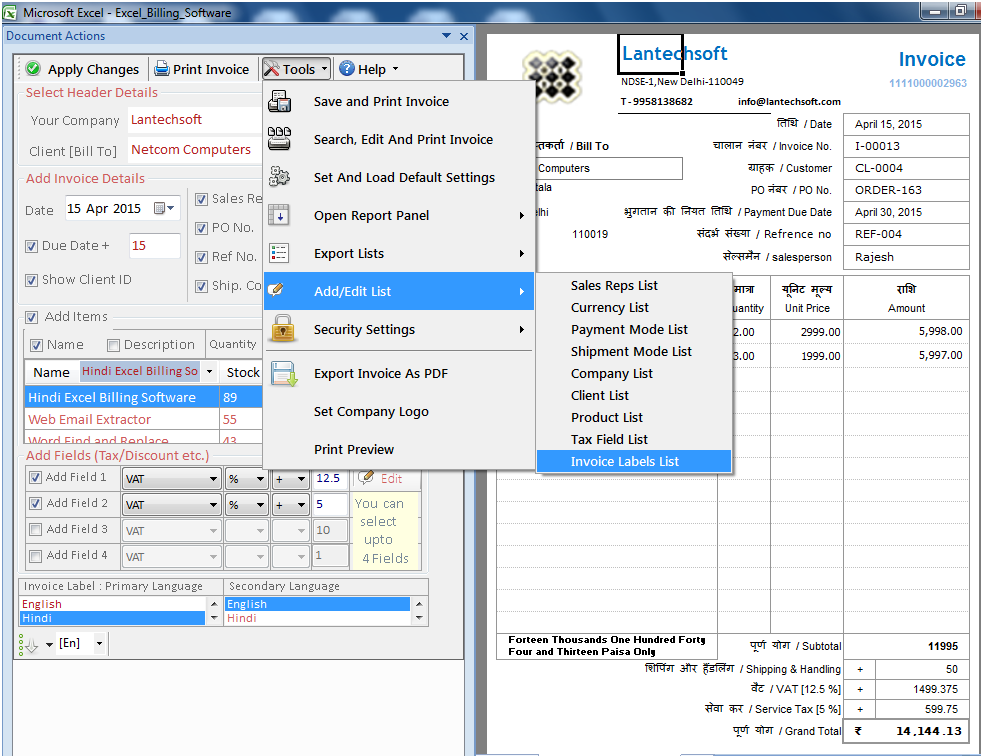Click the Your Company field Lantechsoft

click(x=194, y=120)
